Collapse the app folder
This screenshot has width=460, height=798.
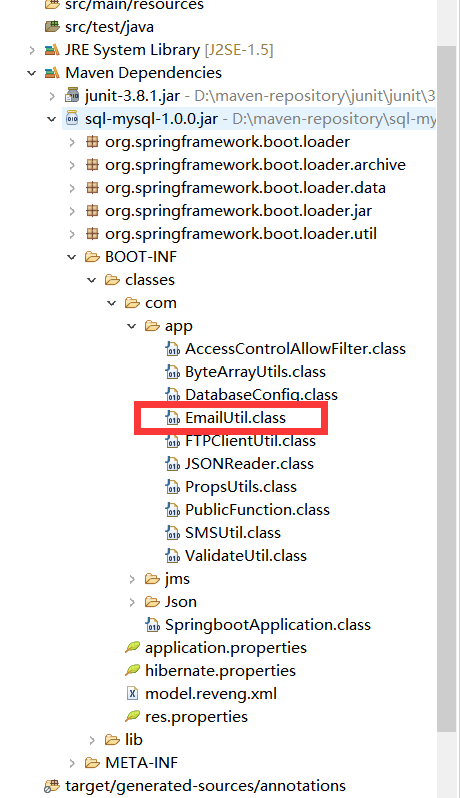pyautogui.click(x=132, y=326)
